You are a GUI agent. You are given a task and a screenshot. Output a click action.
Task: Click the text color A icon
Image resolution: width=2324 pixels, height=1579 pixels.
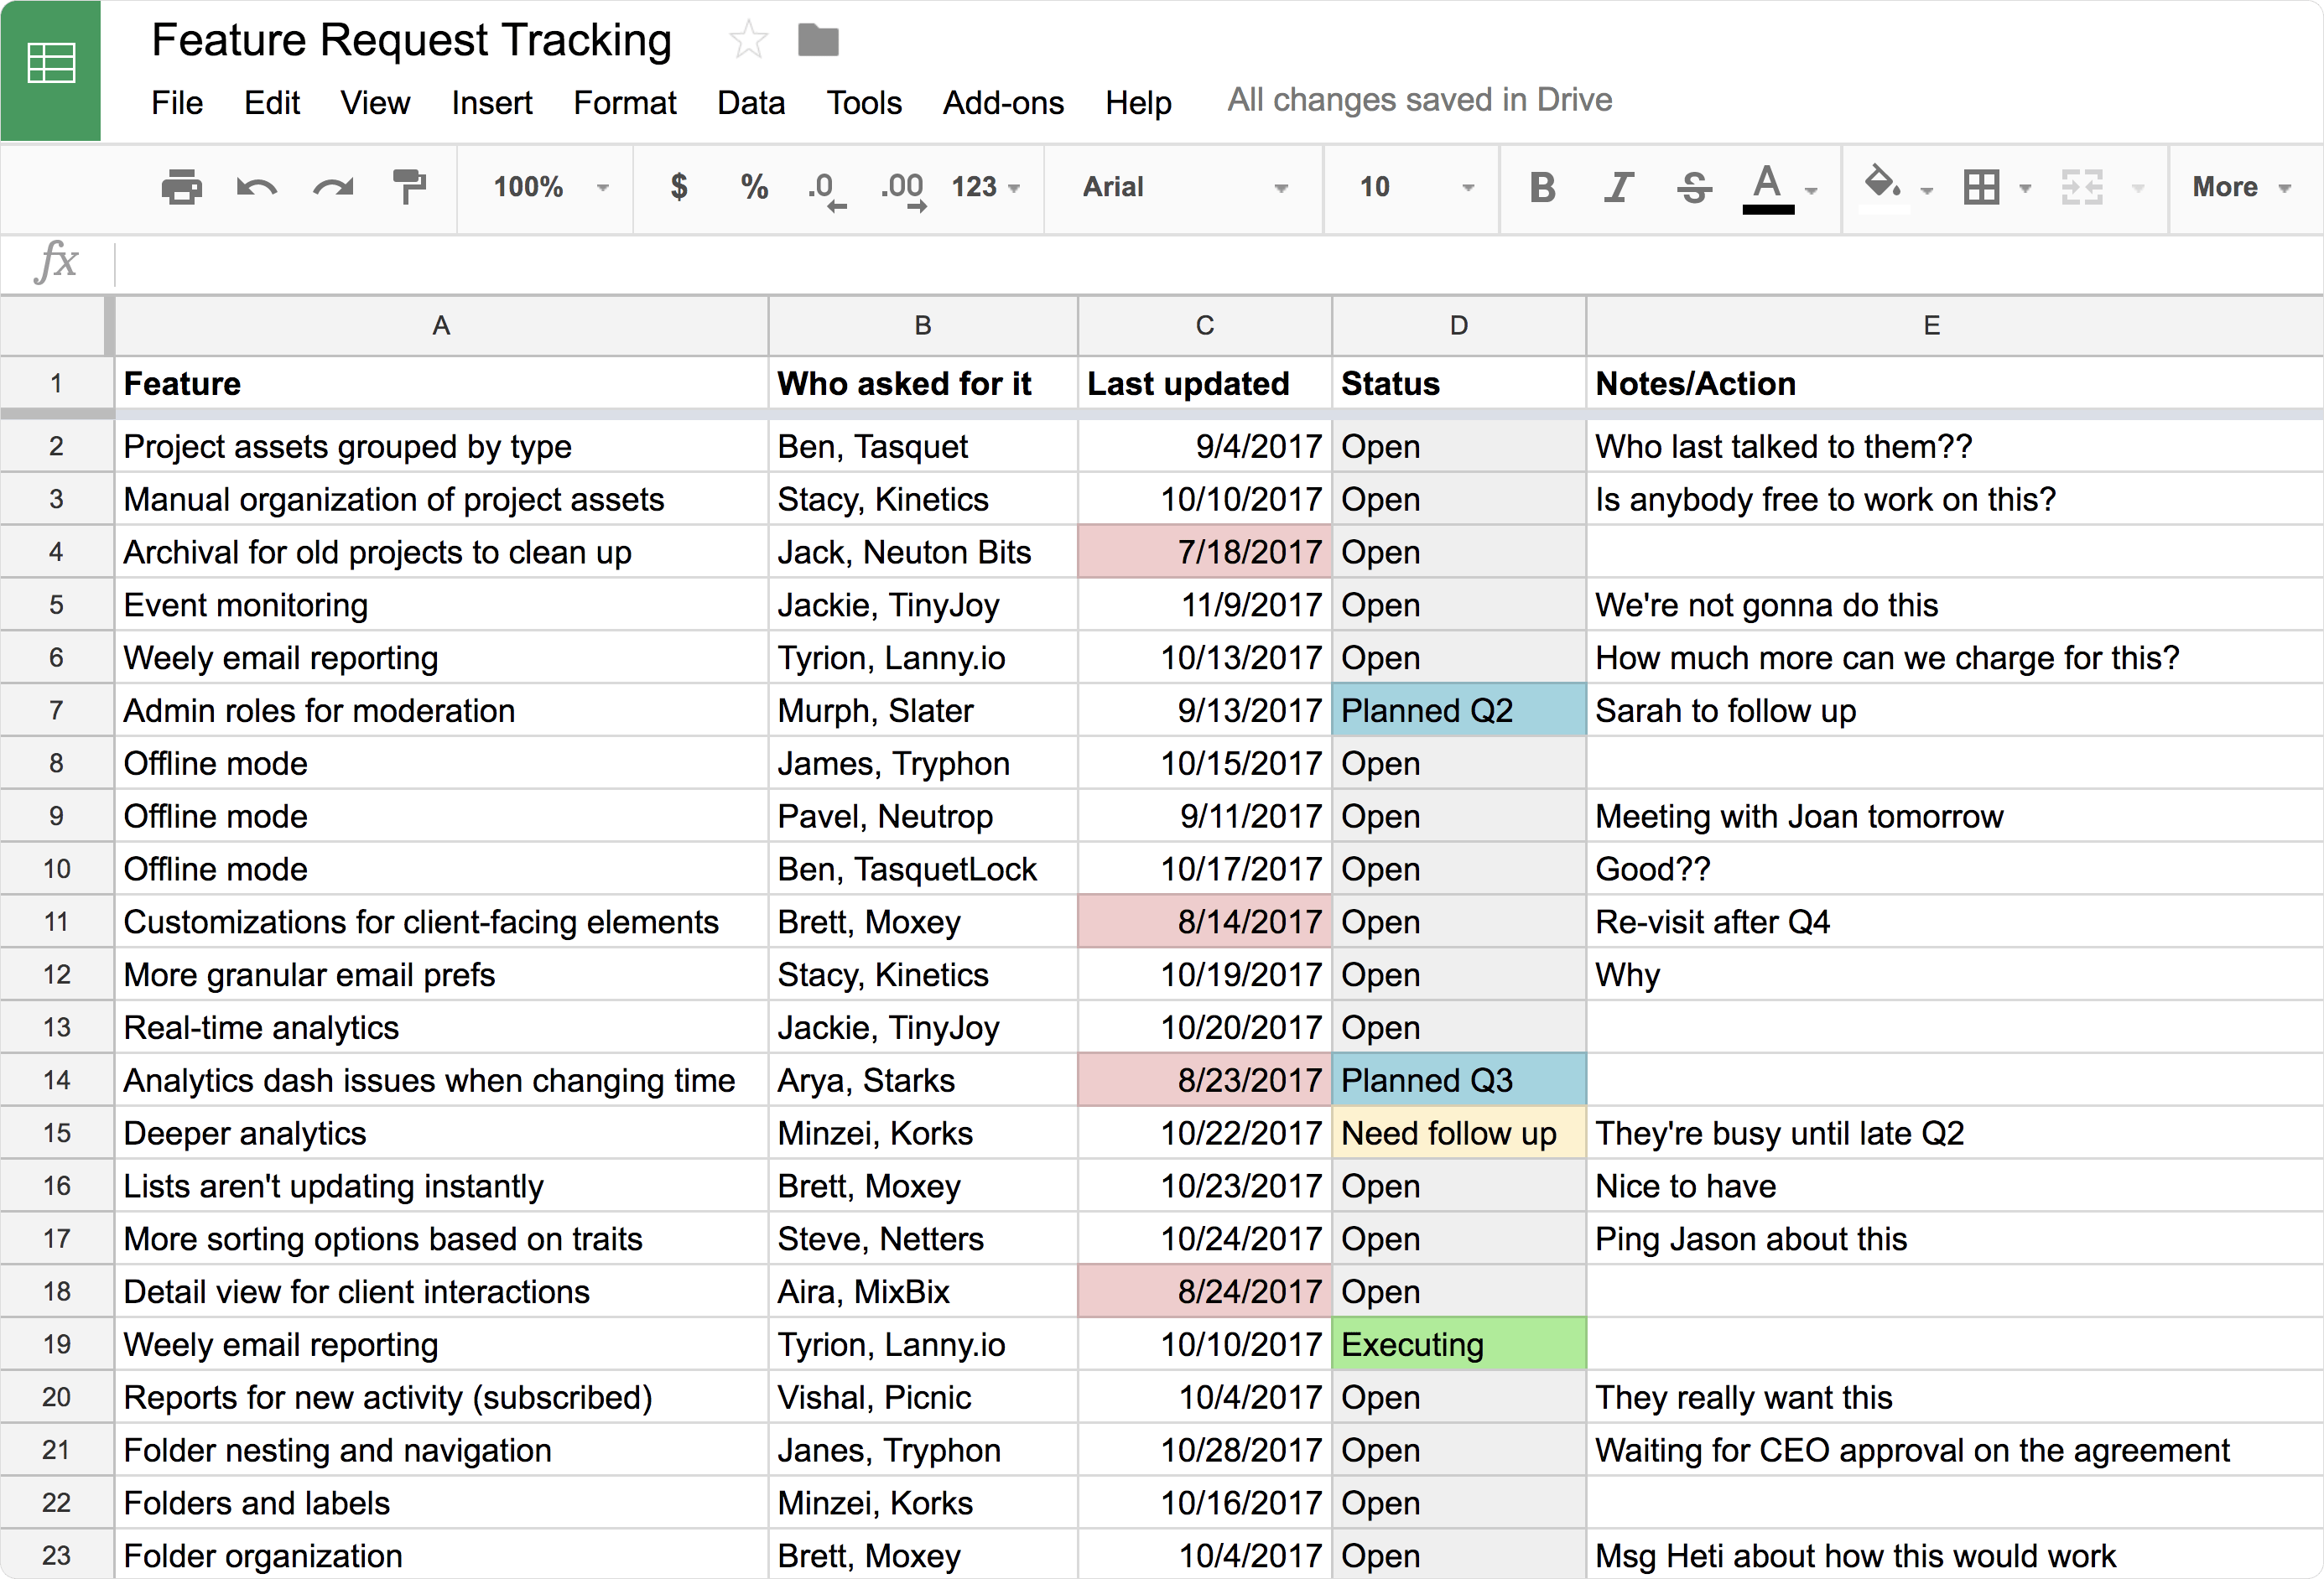1768,187
